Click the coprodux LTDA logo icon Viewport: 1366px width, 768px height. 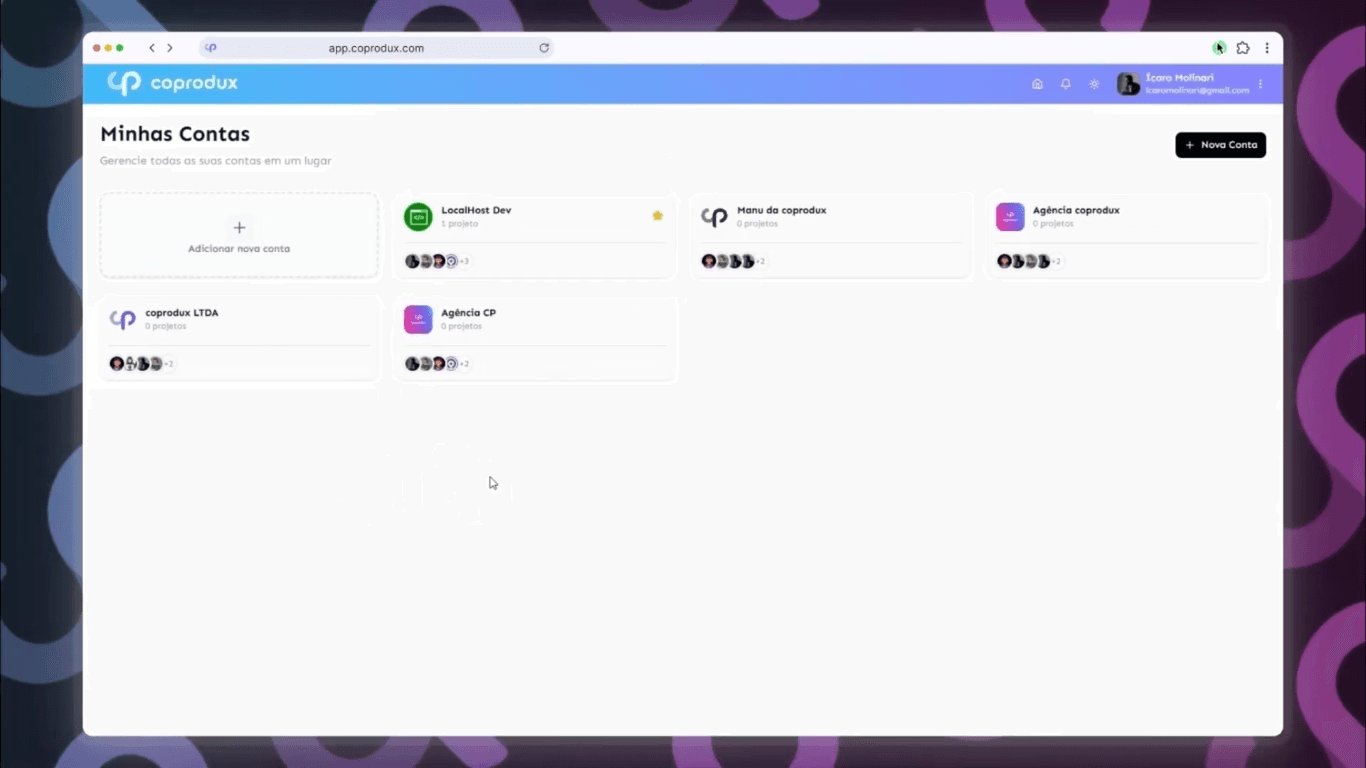tap(122, 319)
